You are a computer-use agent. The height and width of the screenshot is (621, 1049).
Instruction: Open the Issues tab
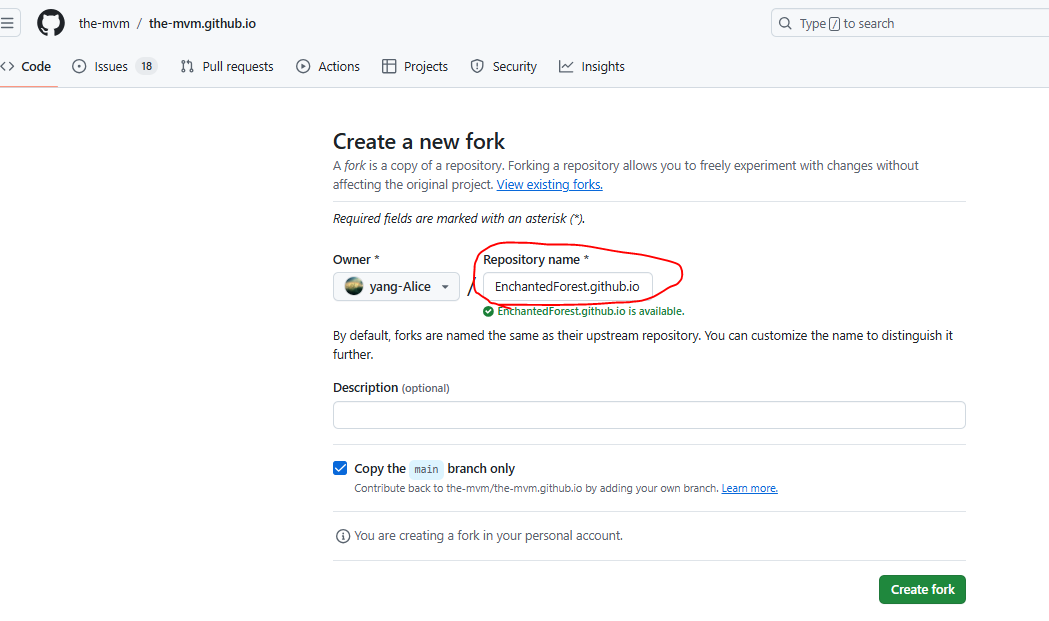click(x=114, y=66)
